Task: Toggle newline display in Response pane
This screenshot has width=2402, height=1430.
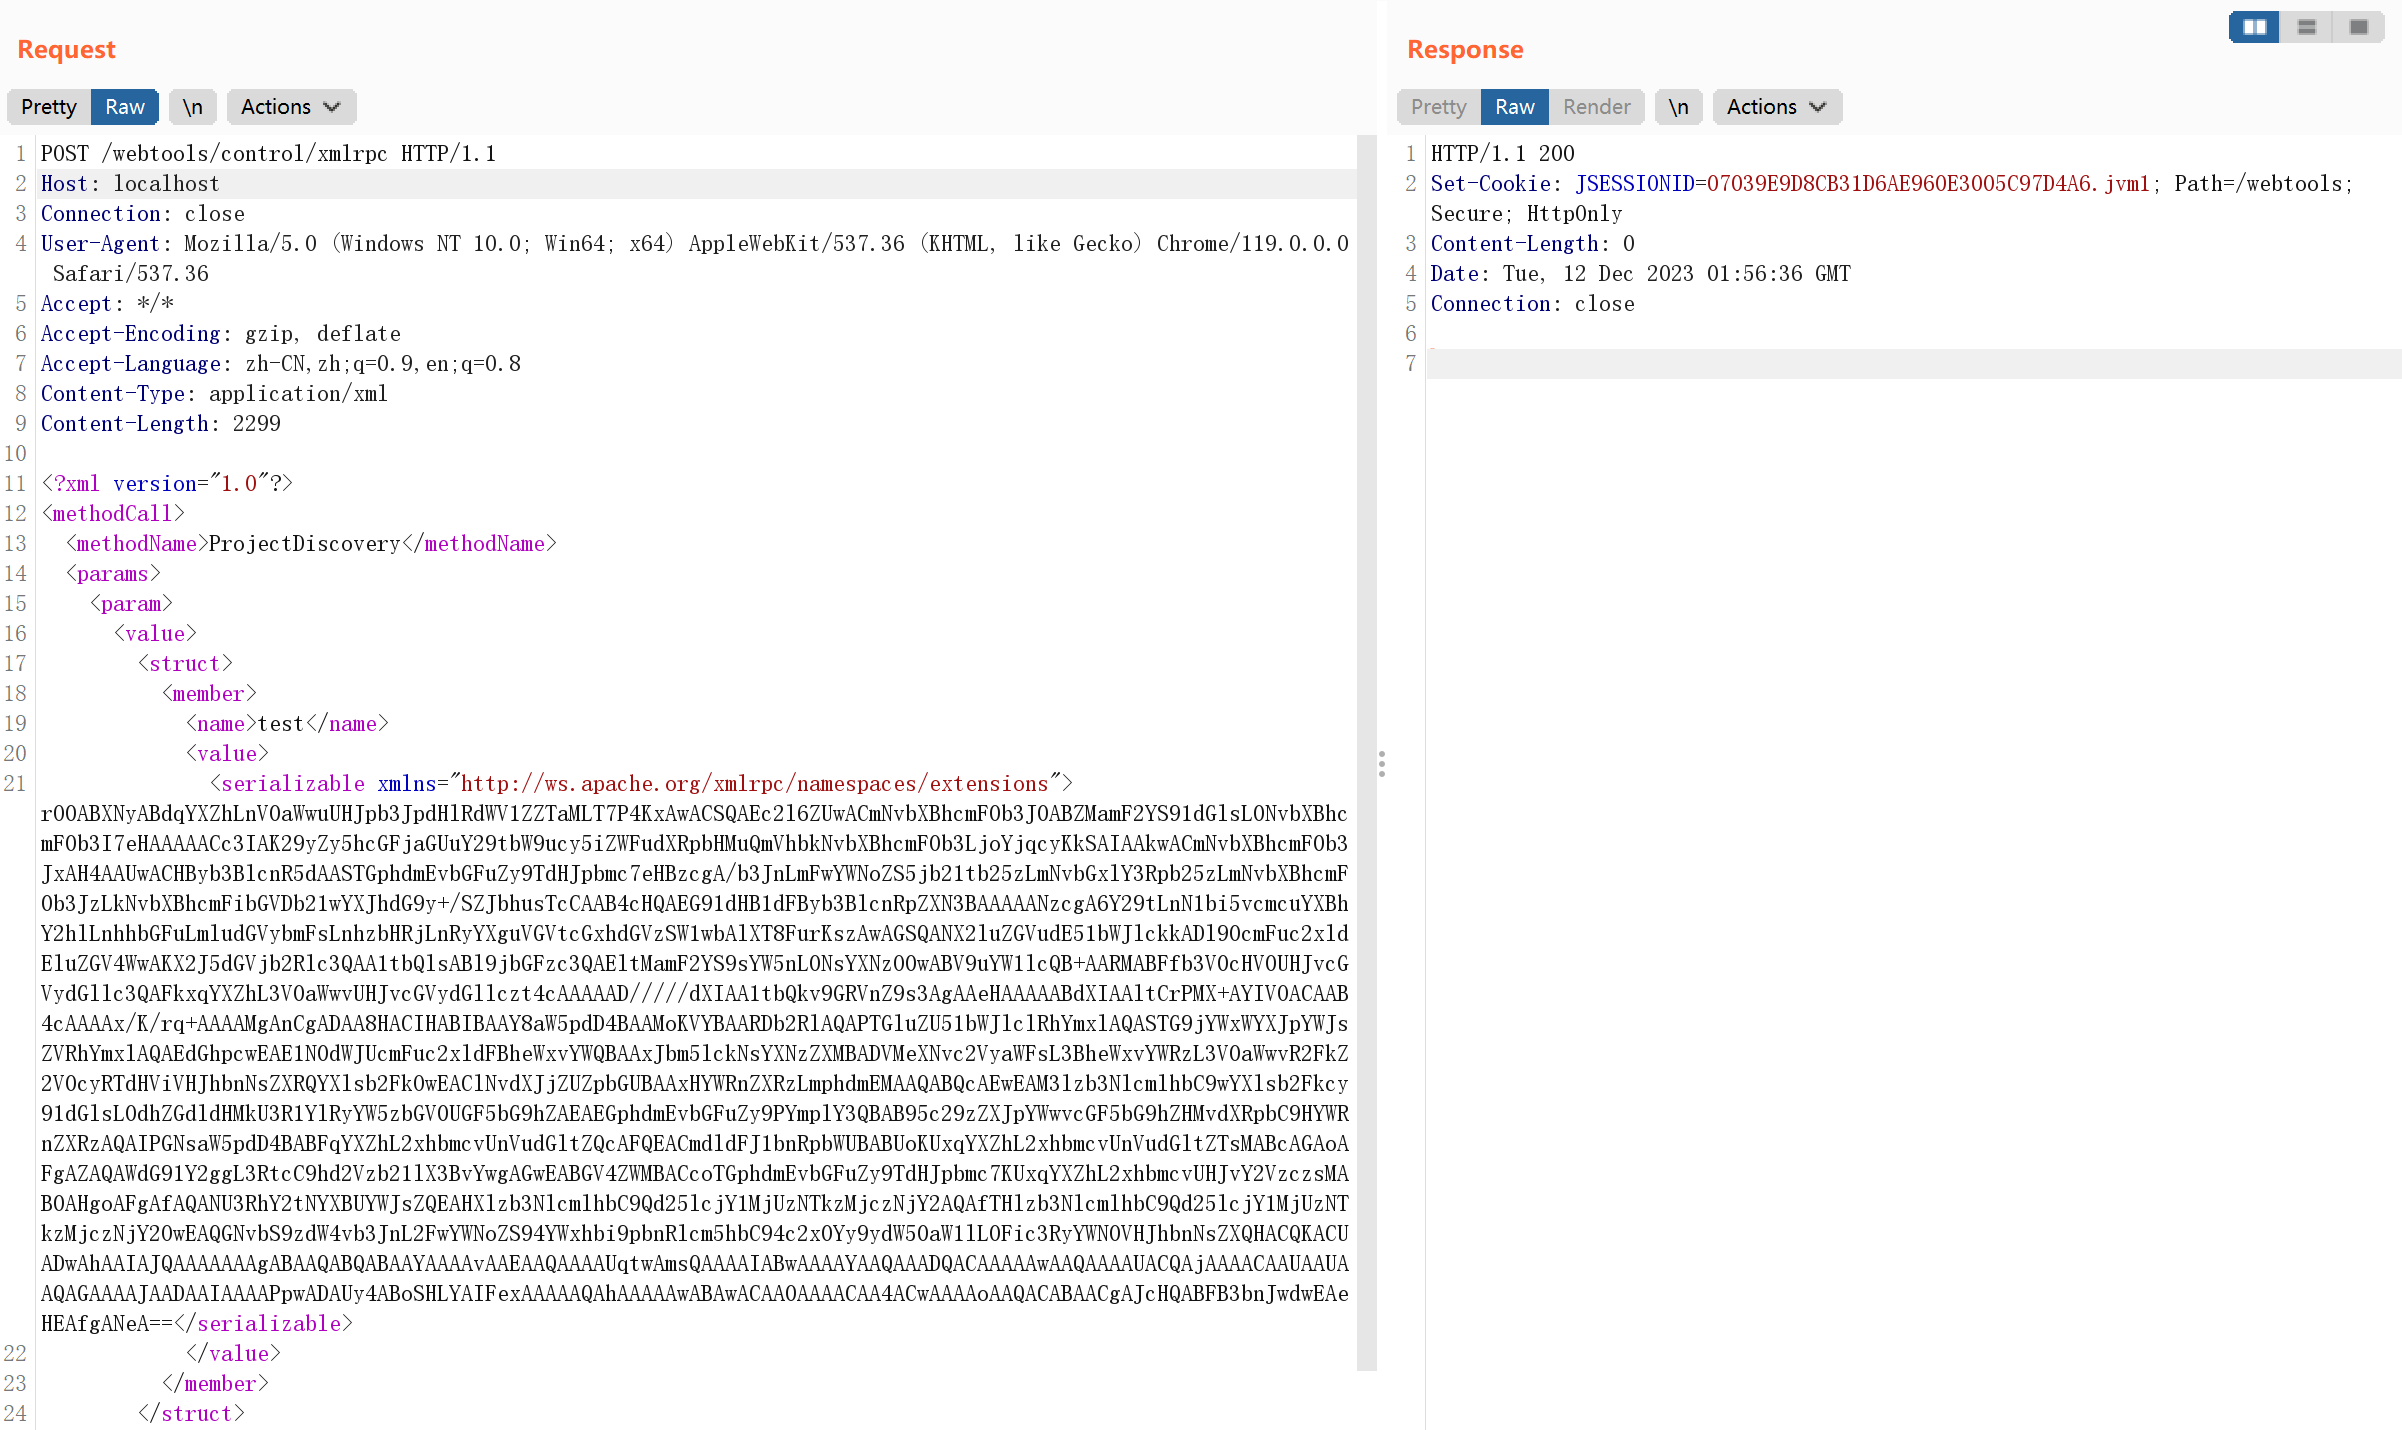Action: point(1678,107)
